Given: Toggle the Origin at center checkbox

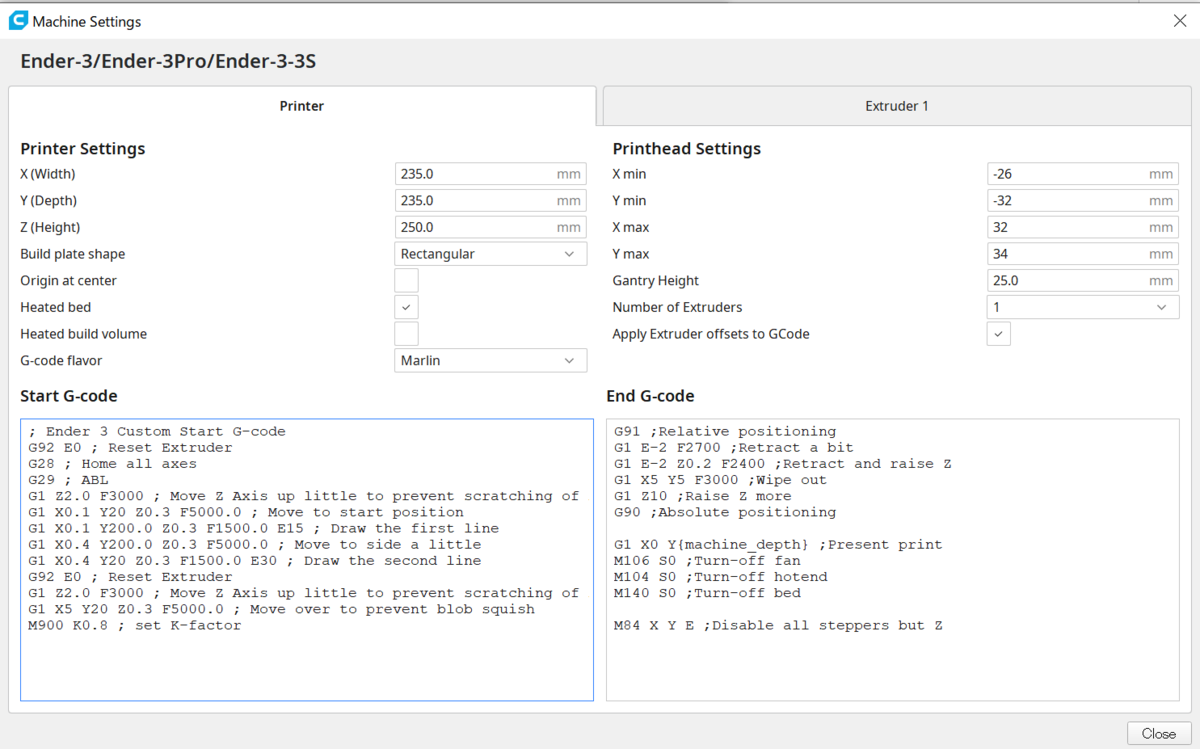Looking at the screenshot, I should click(x=406, y=281).
